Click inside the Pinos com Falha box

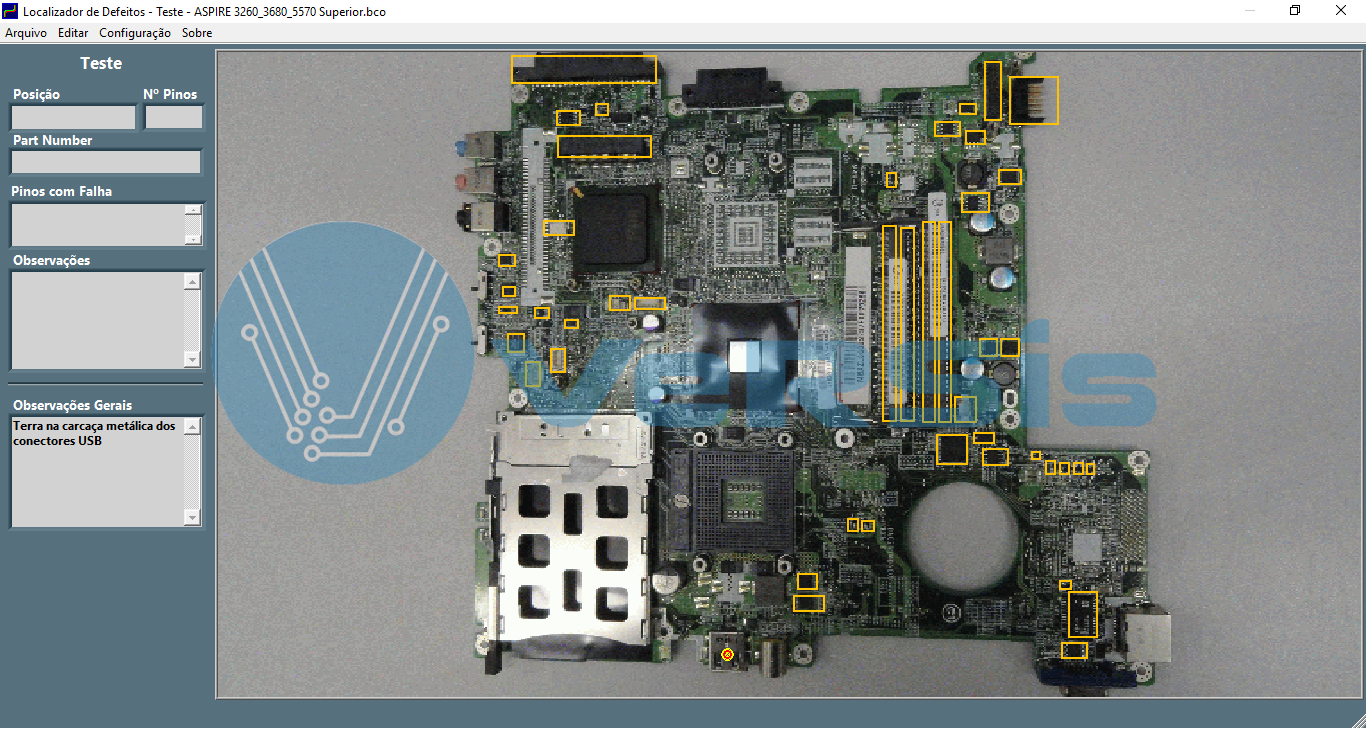pyautogui.click(x=98, y=225)
